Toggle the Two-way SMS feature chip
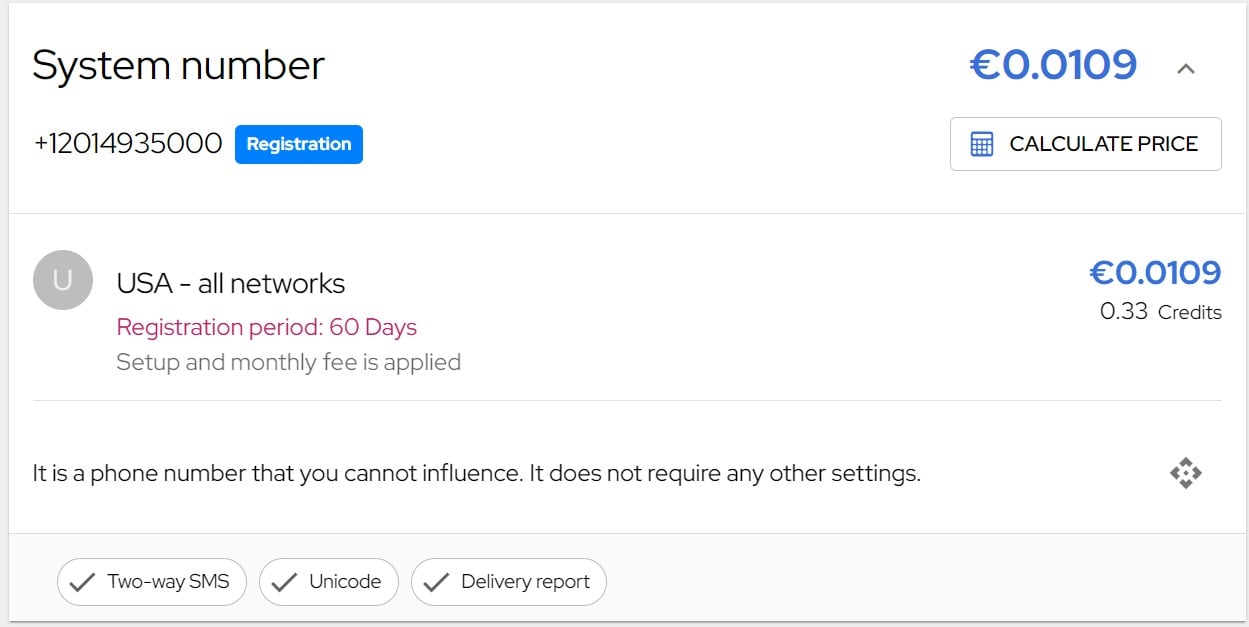This screenshot has height=627, width=1249. click(151, 582)
